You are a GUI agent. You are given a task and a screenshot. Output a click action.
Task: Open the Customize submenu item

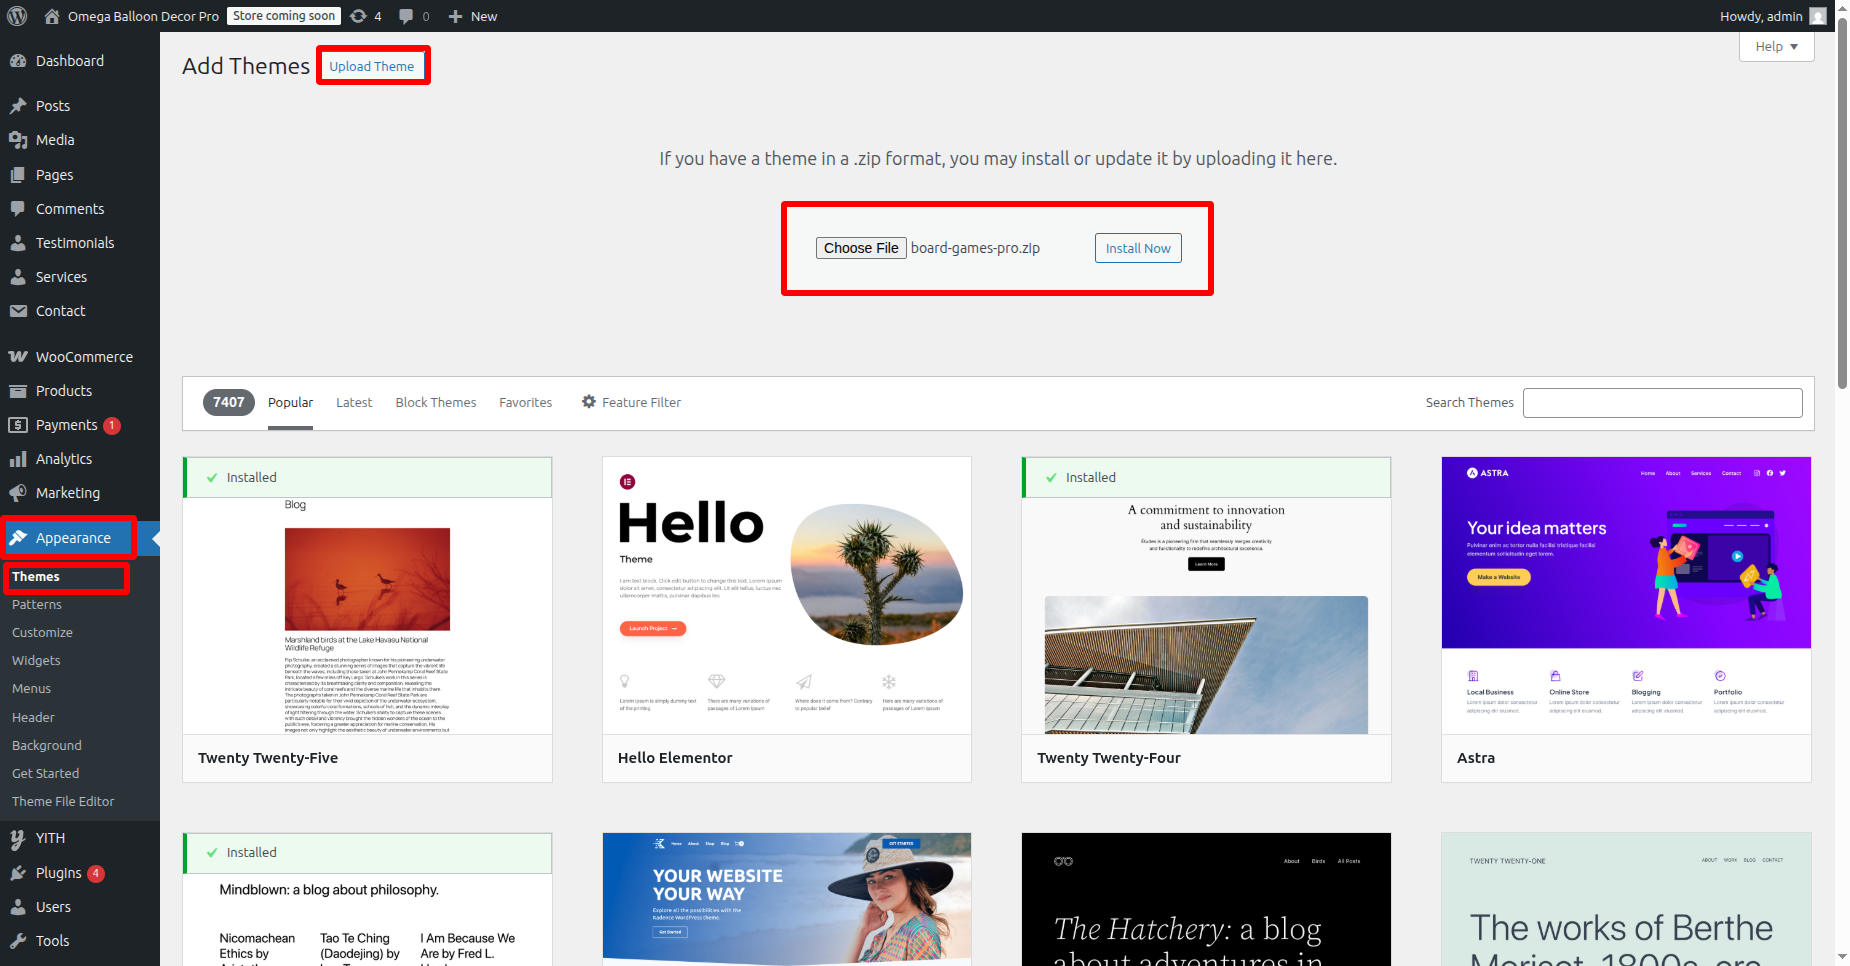click(42, 633)
